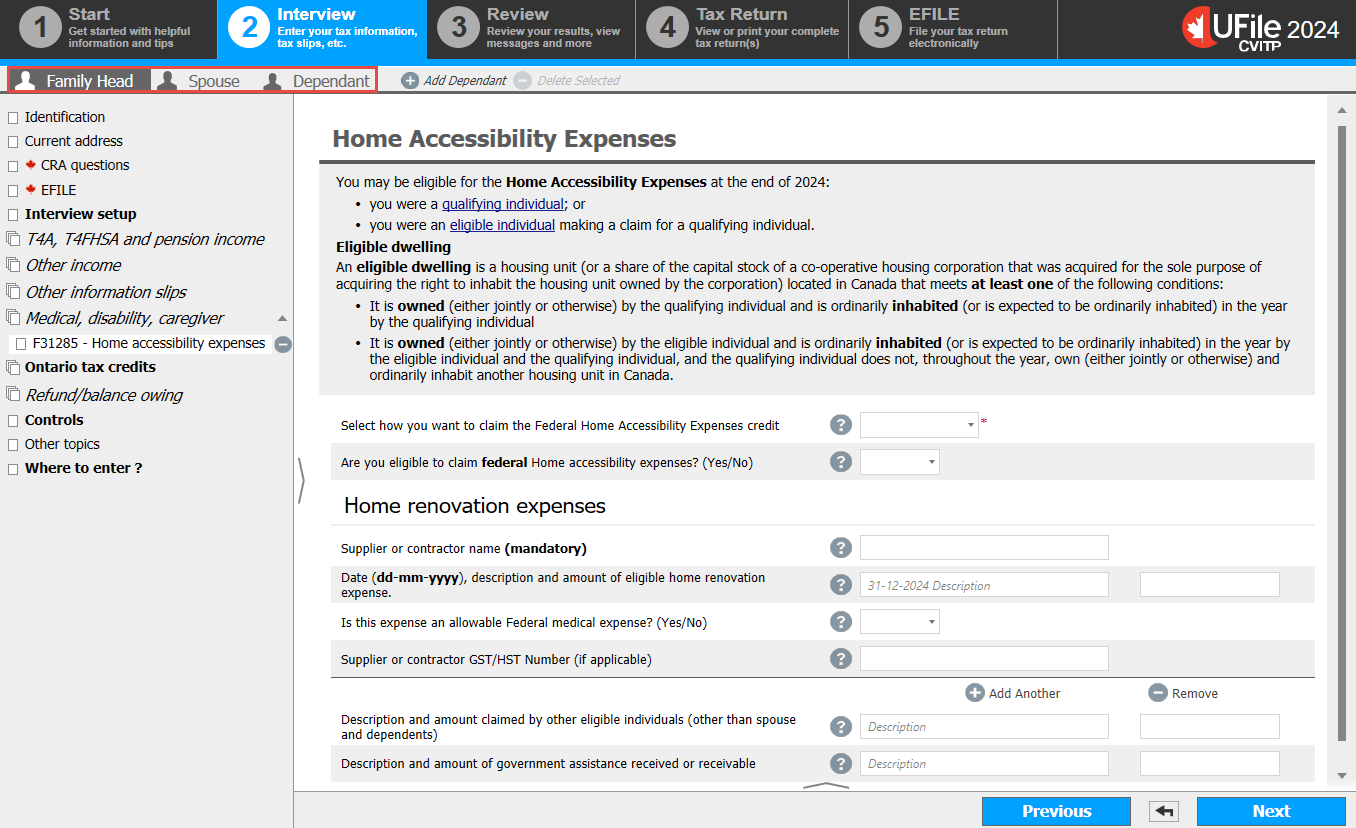1356x828 pixels.
Task: Click the UFile 2024 logo
Action: click(1260, 29)
